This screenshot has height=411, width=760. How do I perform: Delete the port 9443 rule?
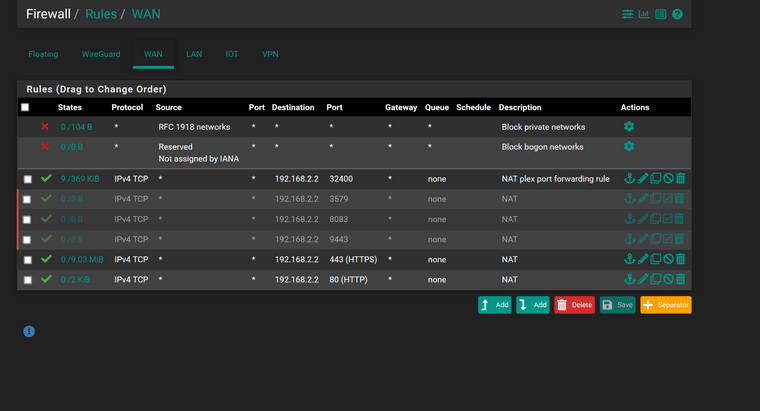coord(680,239)
